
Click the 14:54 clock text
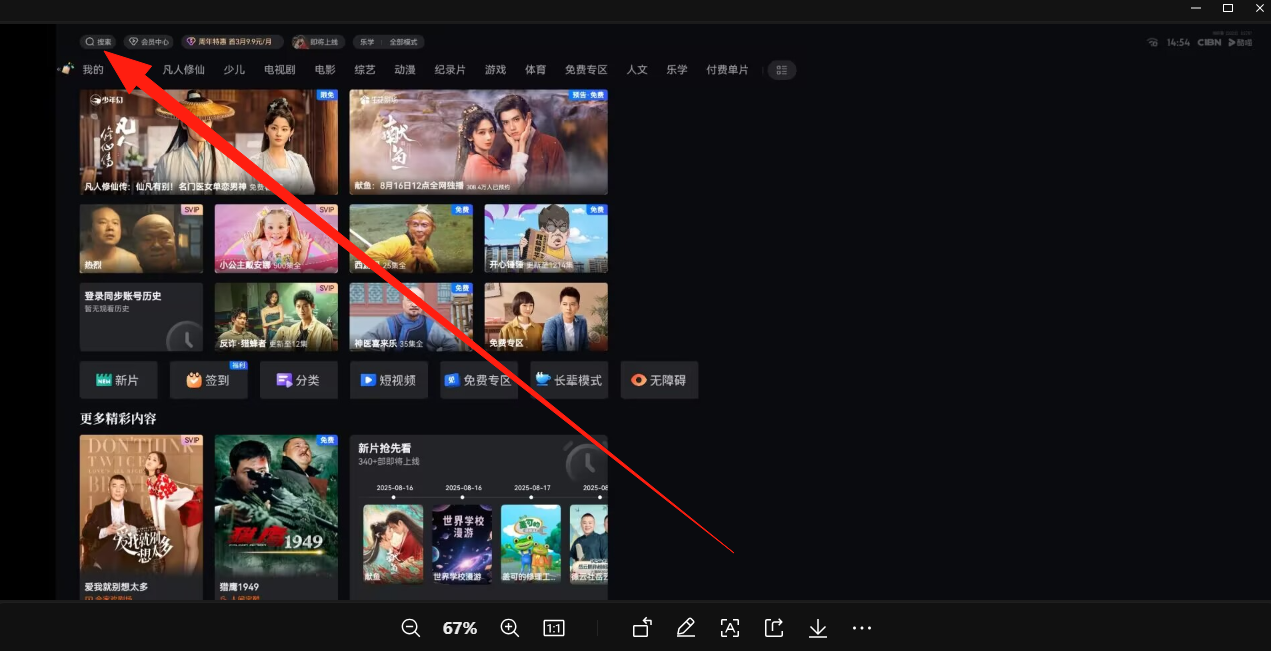1178,42
